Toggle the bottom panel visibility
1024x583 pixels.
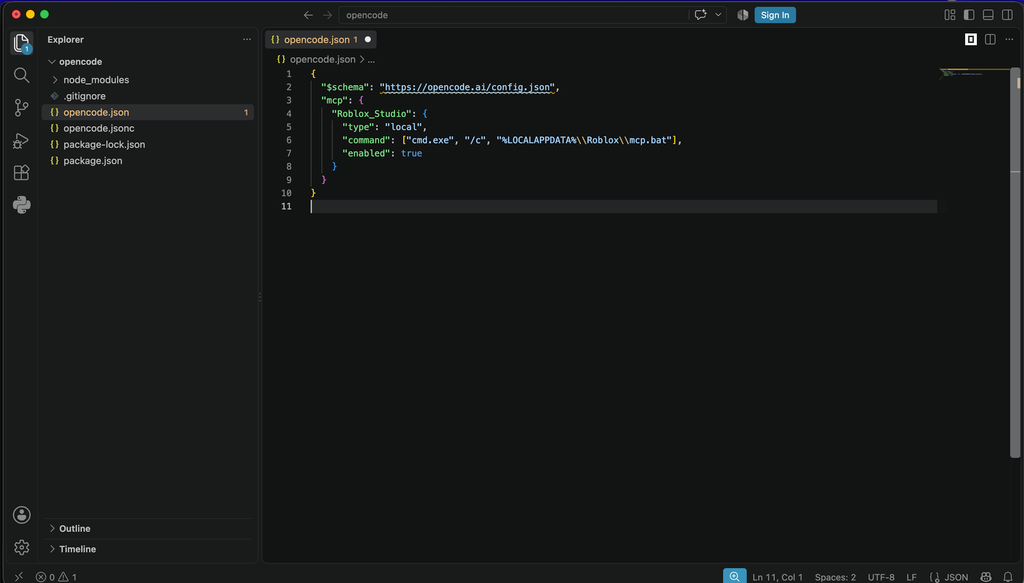[x=988, y=15]
